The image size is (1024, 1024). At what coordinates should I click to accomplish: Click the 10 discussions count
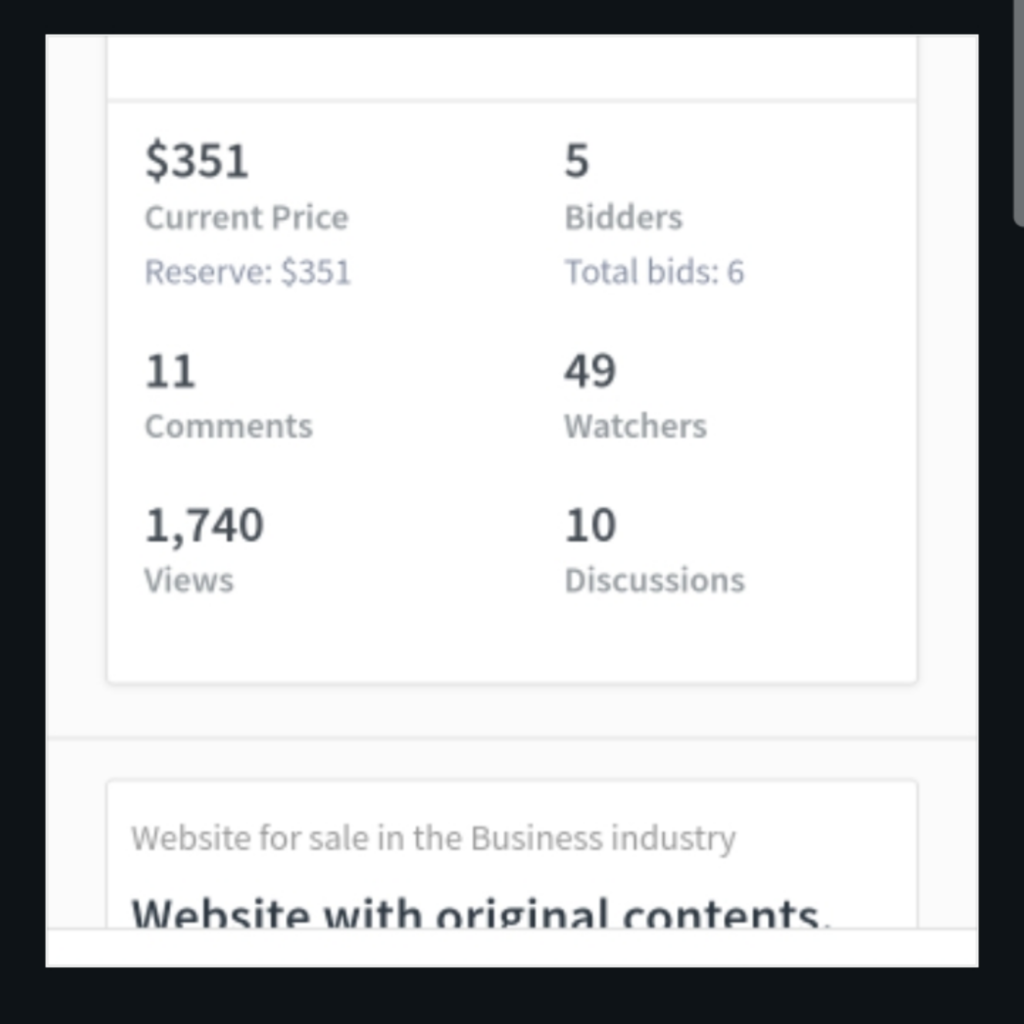(x=590, y=525)
